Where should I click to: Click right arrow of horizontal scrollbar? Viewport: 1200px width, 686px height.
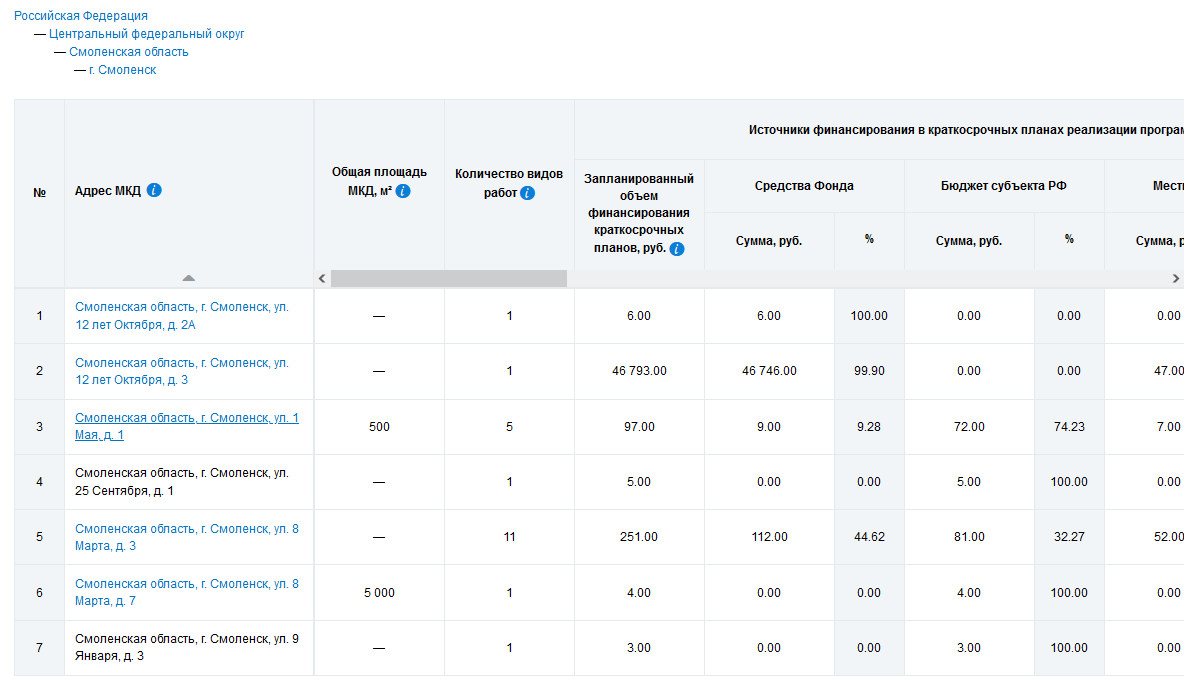[x=1176, y=279]
